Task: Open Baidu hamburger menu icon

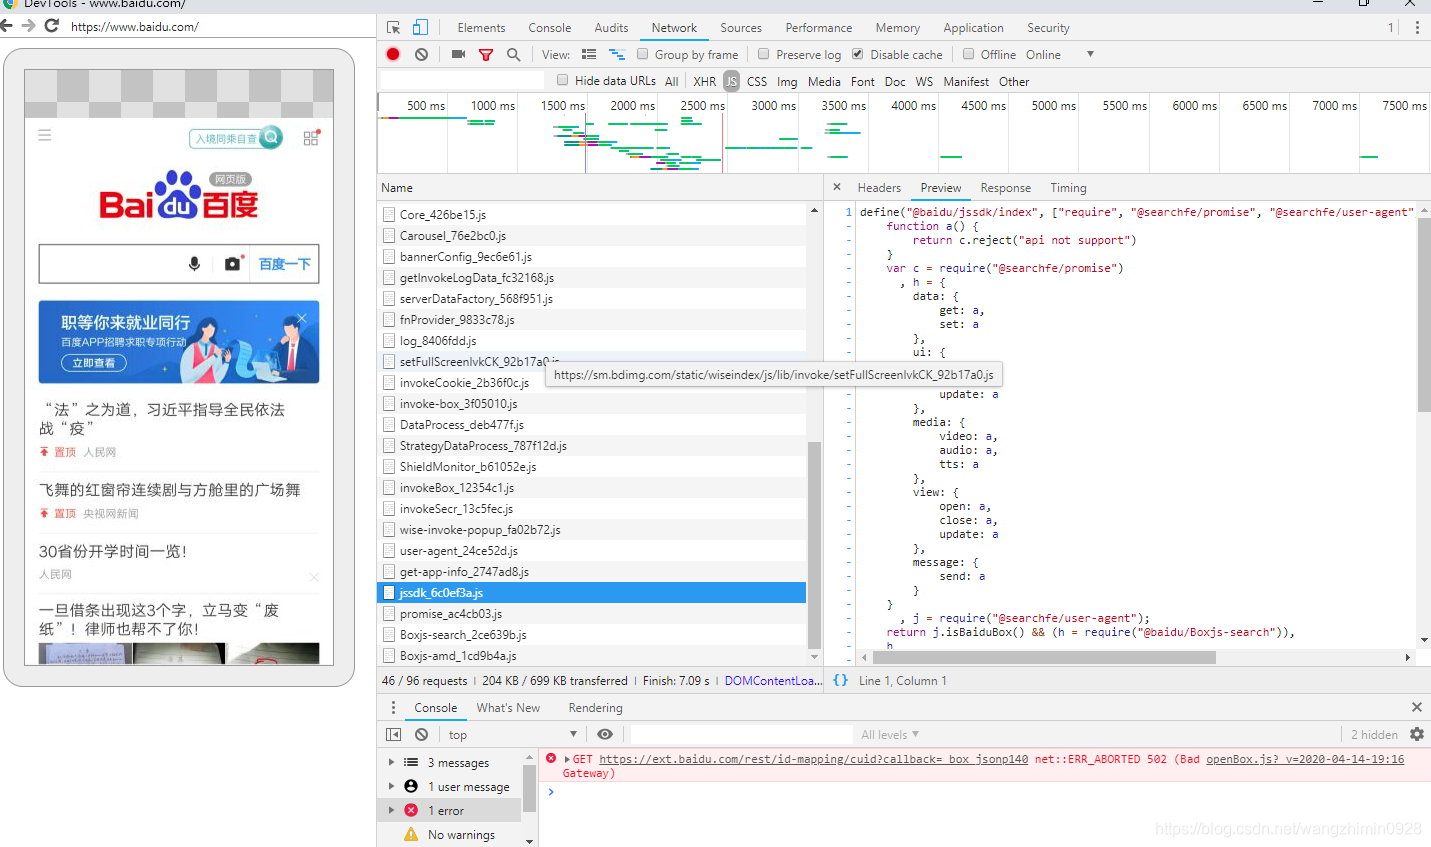Action: click(45, 135)
